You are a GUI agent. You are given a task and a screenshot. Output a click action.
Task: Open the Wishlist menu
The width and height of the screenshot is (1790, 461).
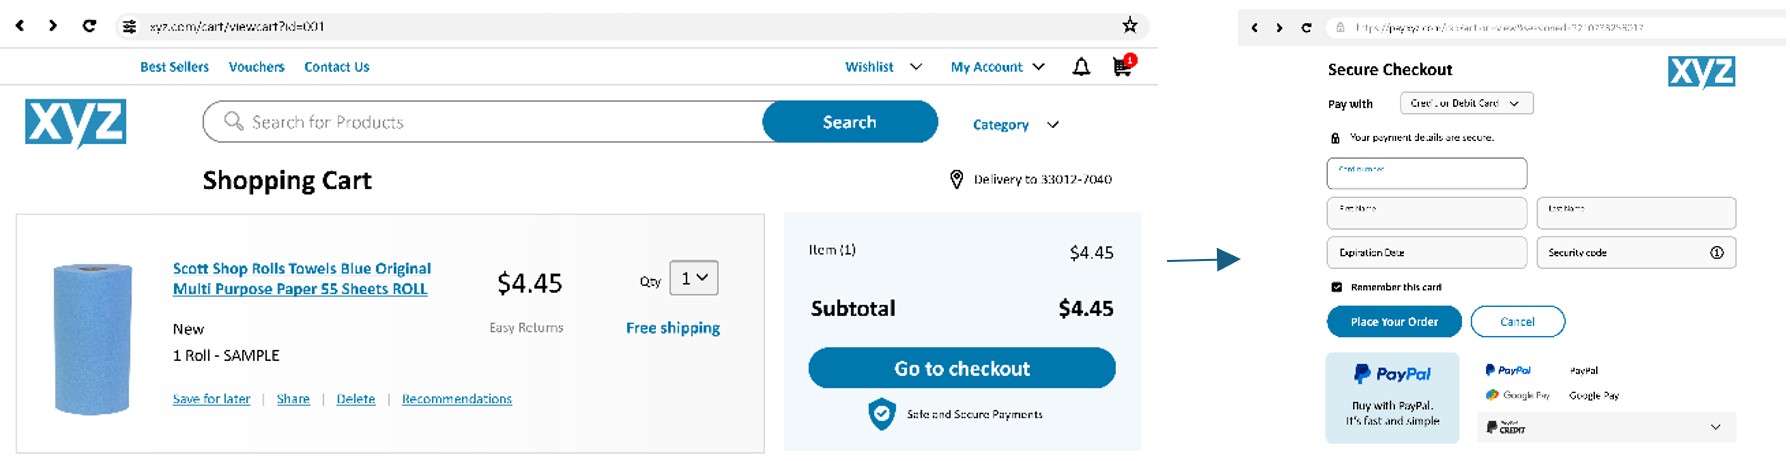point(883,67)
